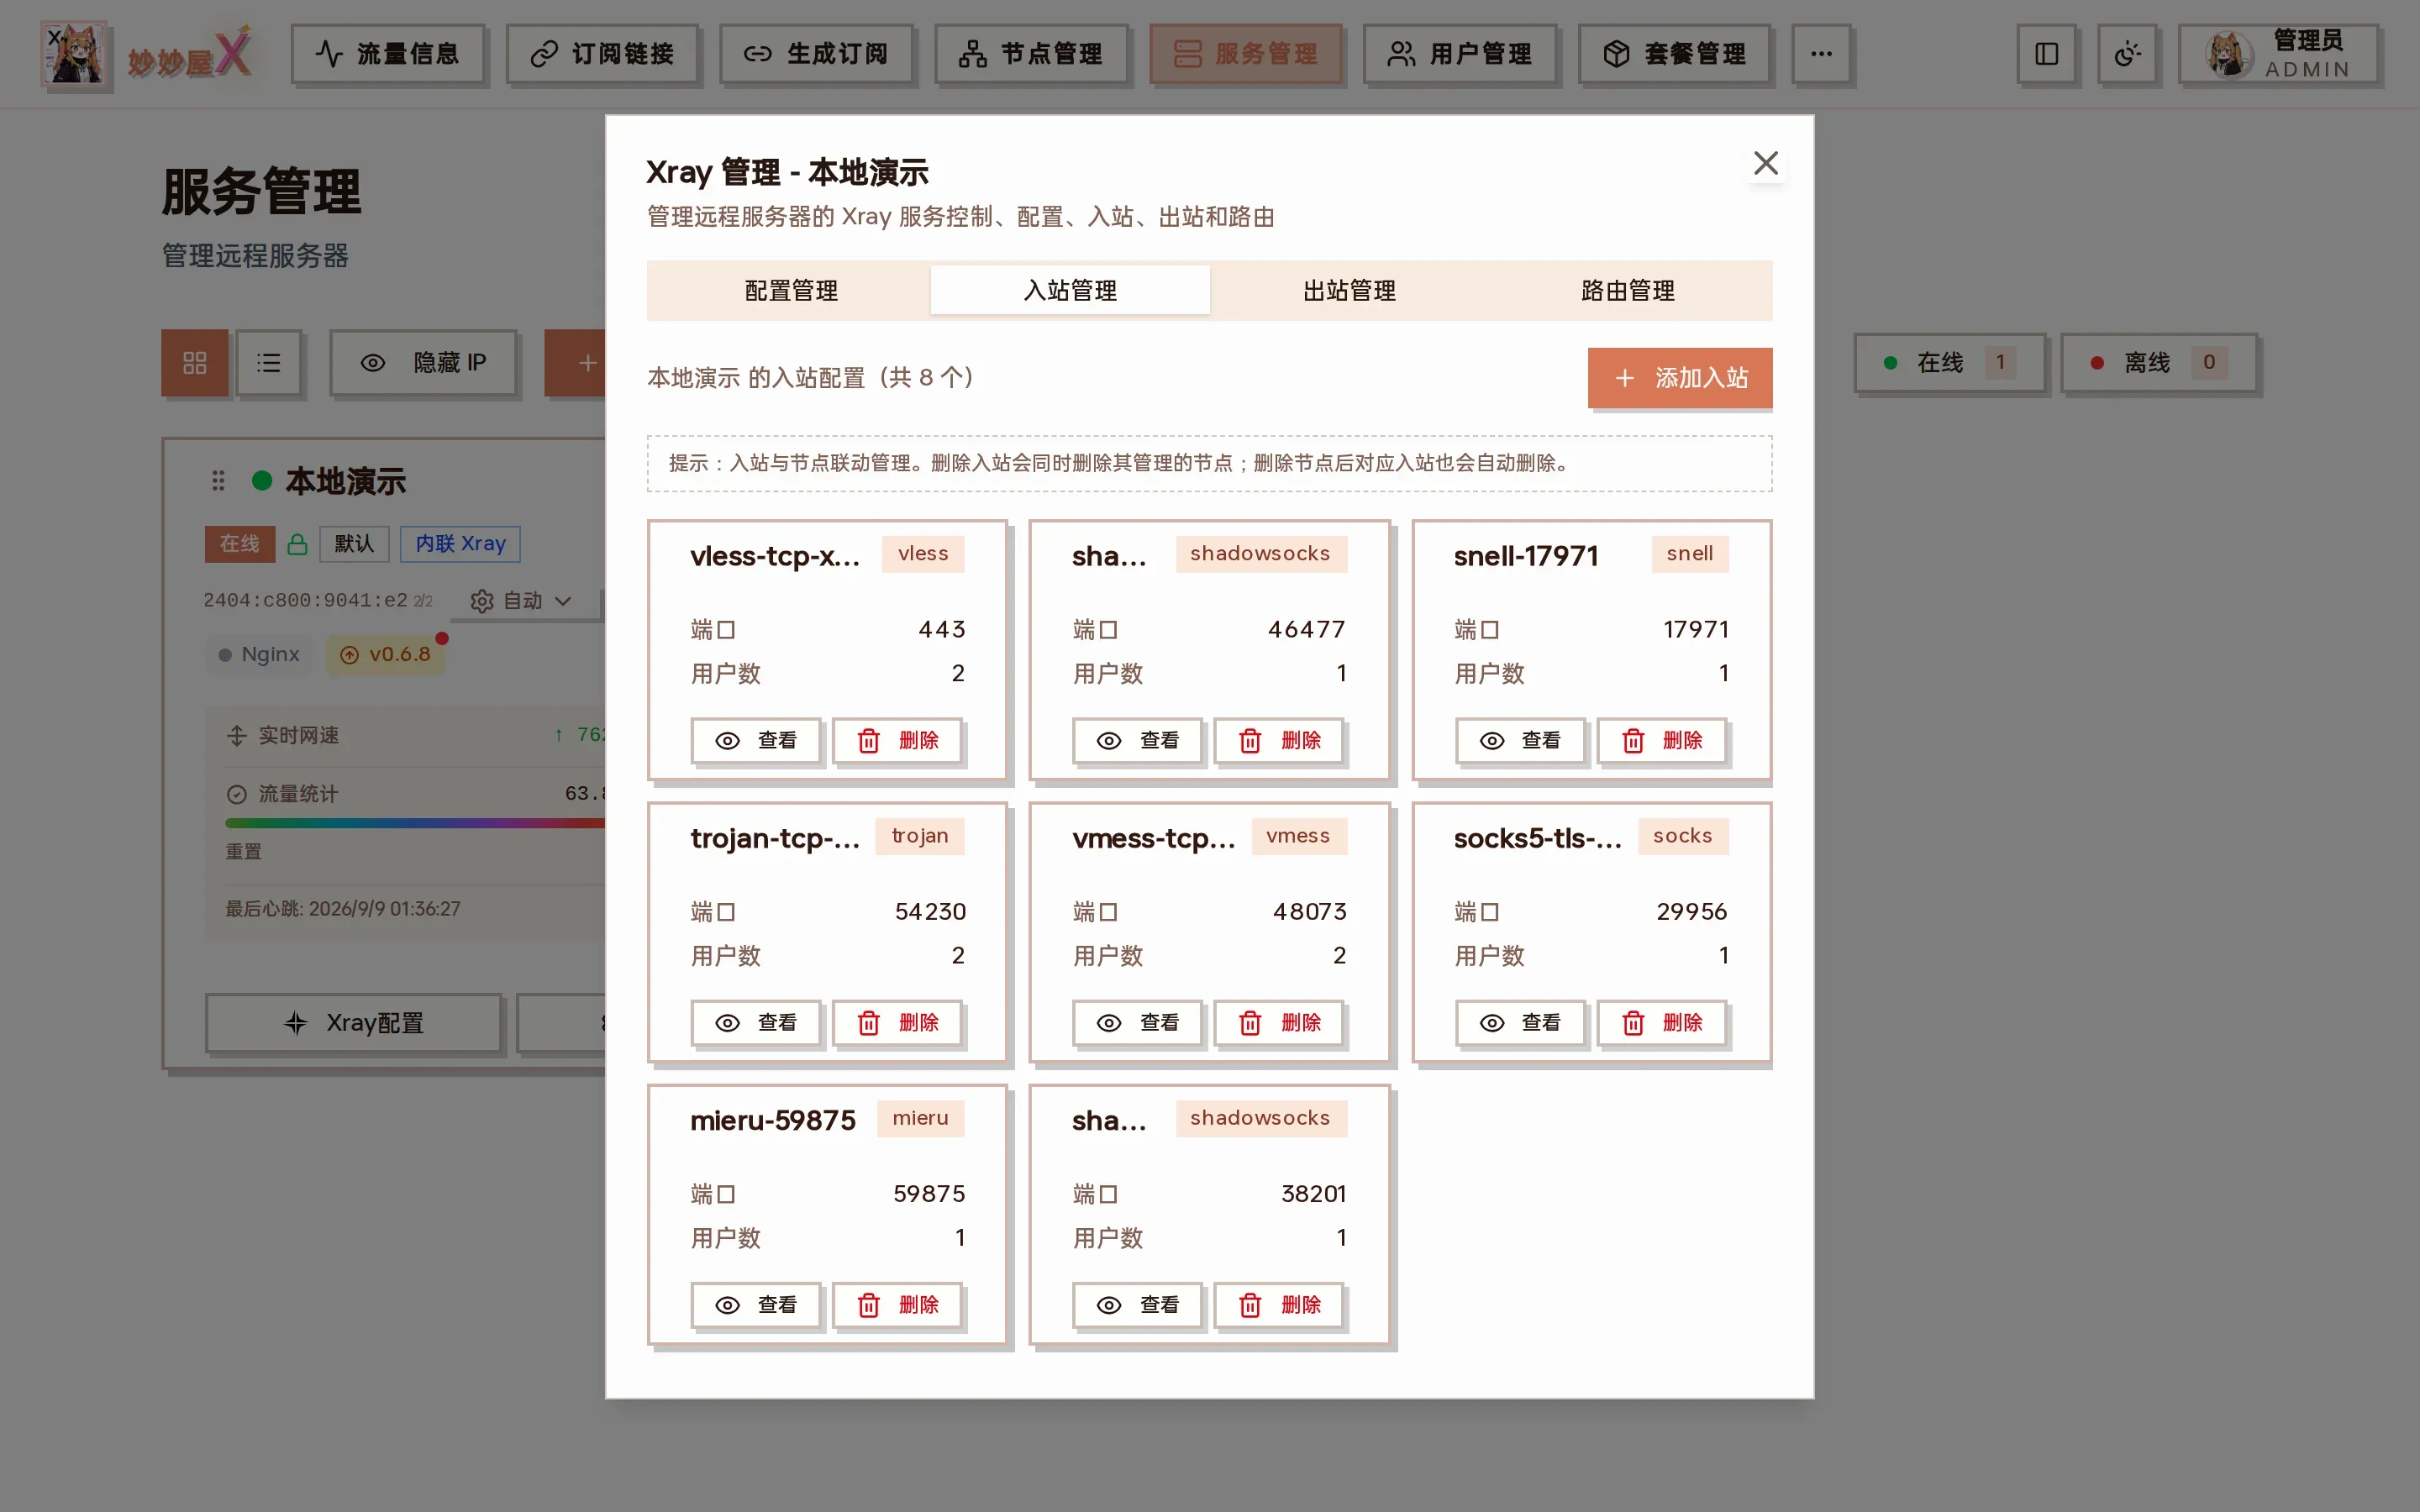
Task: View the trojan-tcp inbound
Action: [756, 1023]
